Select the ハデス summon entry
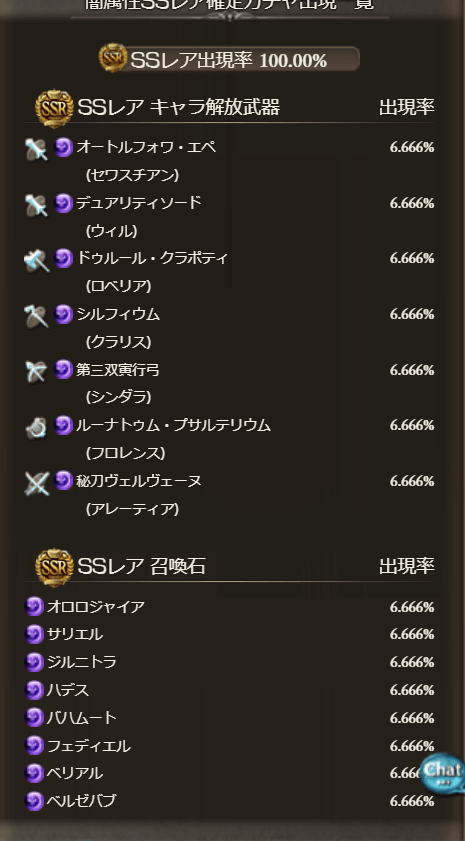The width and height of the screenshot is (465, 841). pos(230,690)
